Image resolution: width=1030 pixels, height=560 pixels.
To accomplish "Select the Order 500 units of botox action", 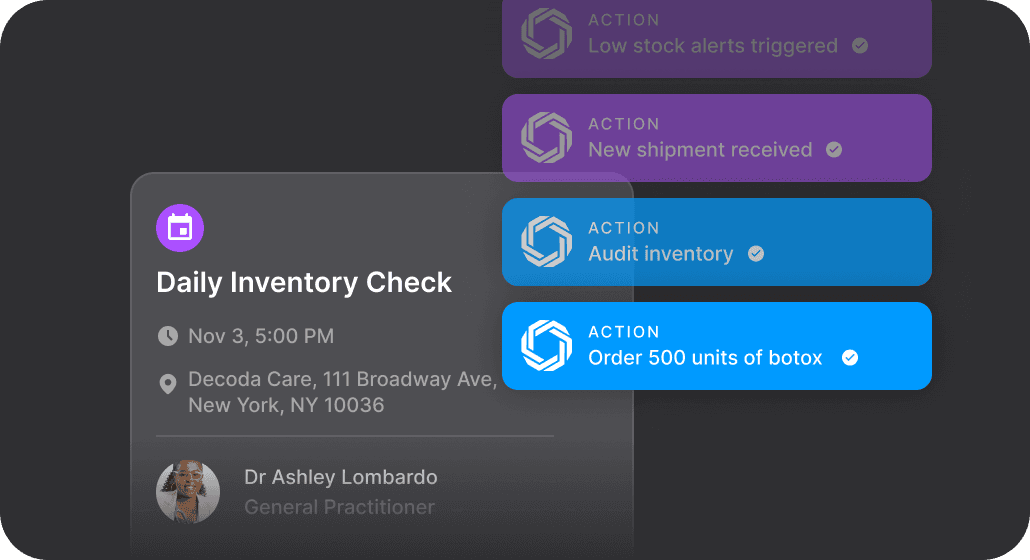I will (x=705, y=358).
